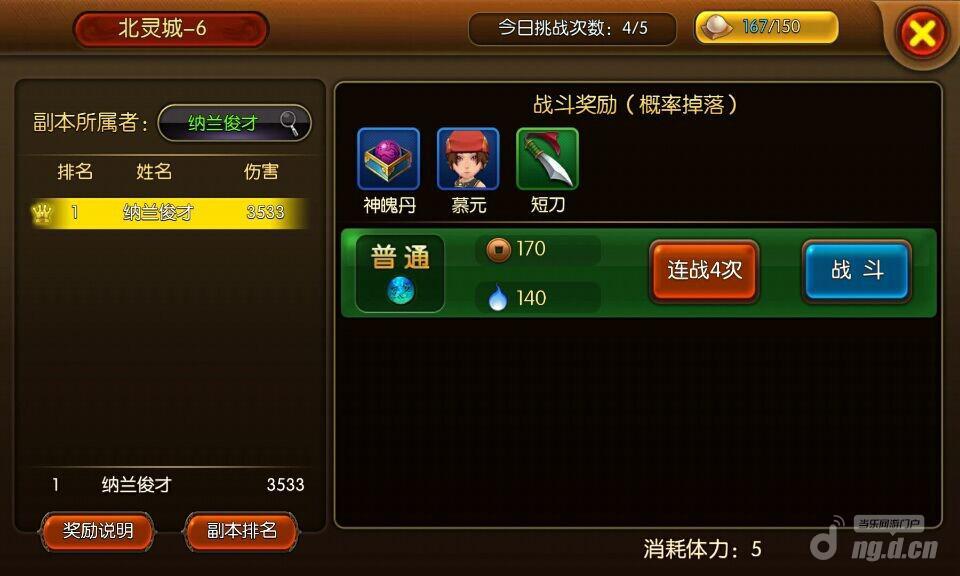Select the 慕元 character reward portrait
This screenshot has height=576, width=960.
(x=468, y=159)
